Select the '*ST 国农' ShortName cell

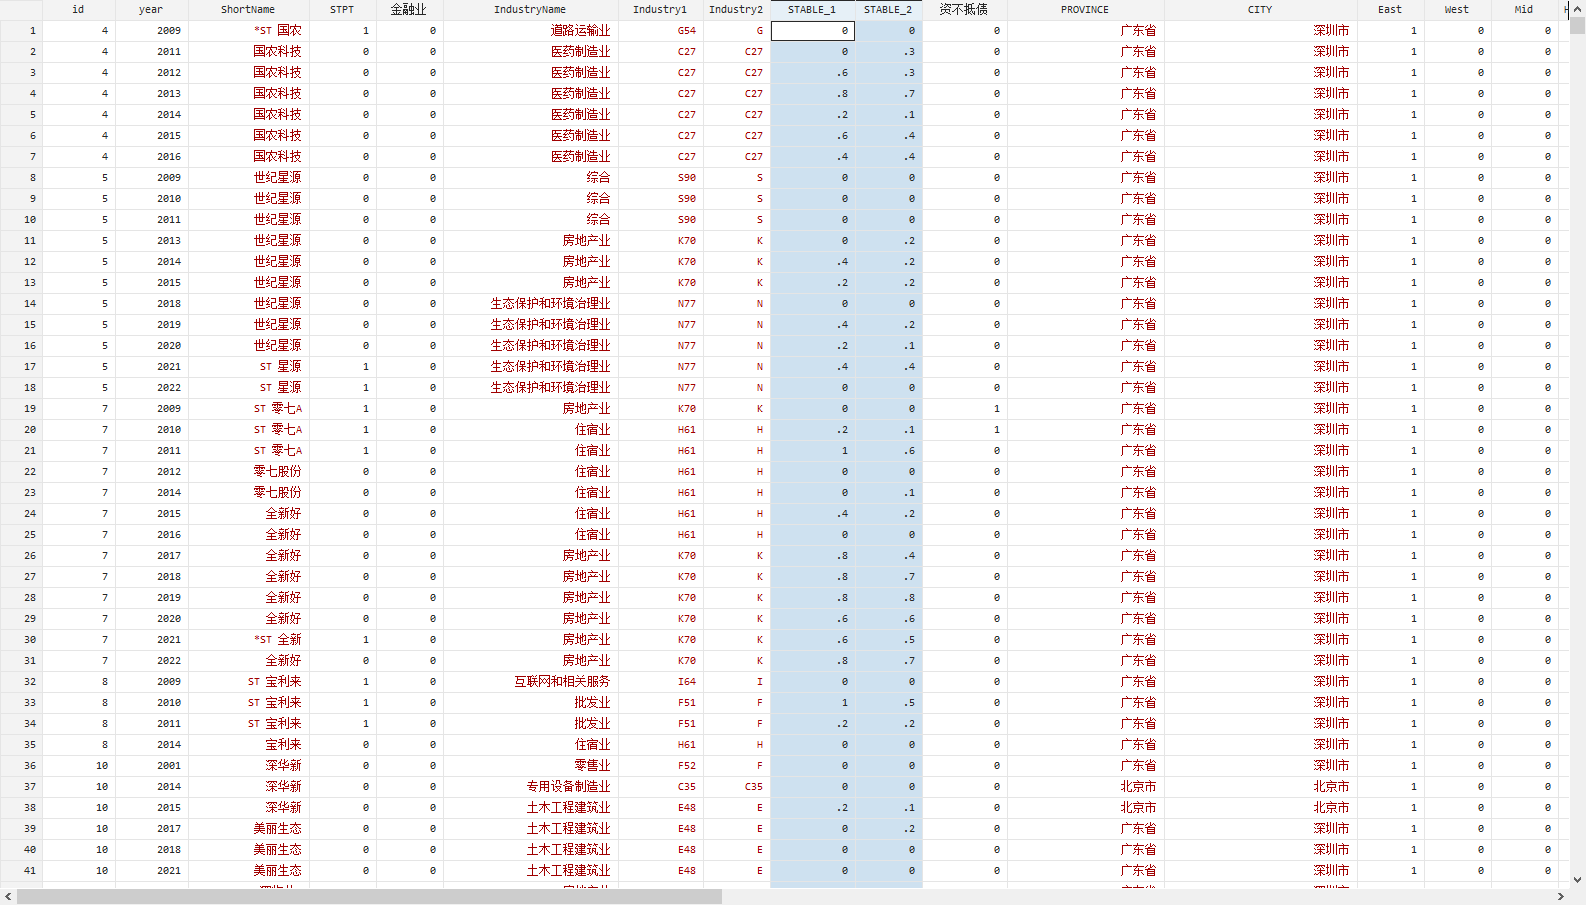pos(248,31)
